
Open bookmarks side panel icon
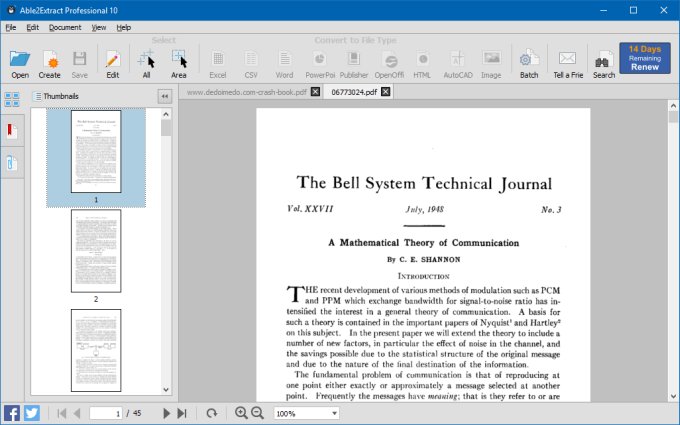point(12,131)
